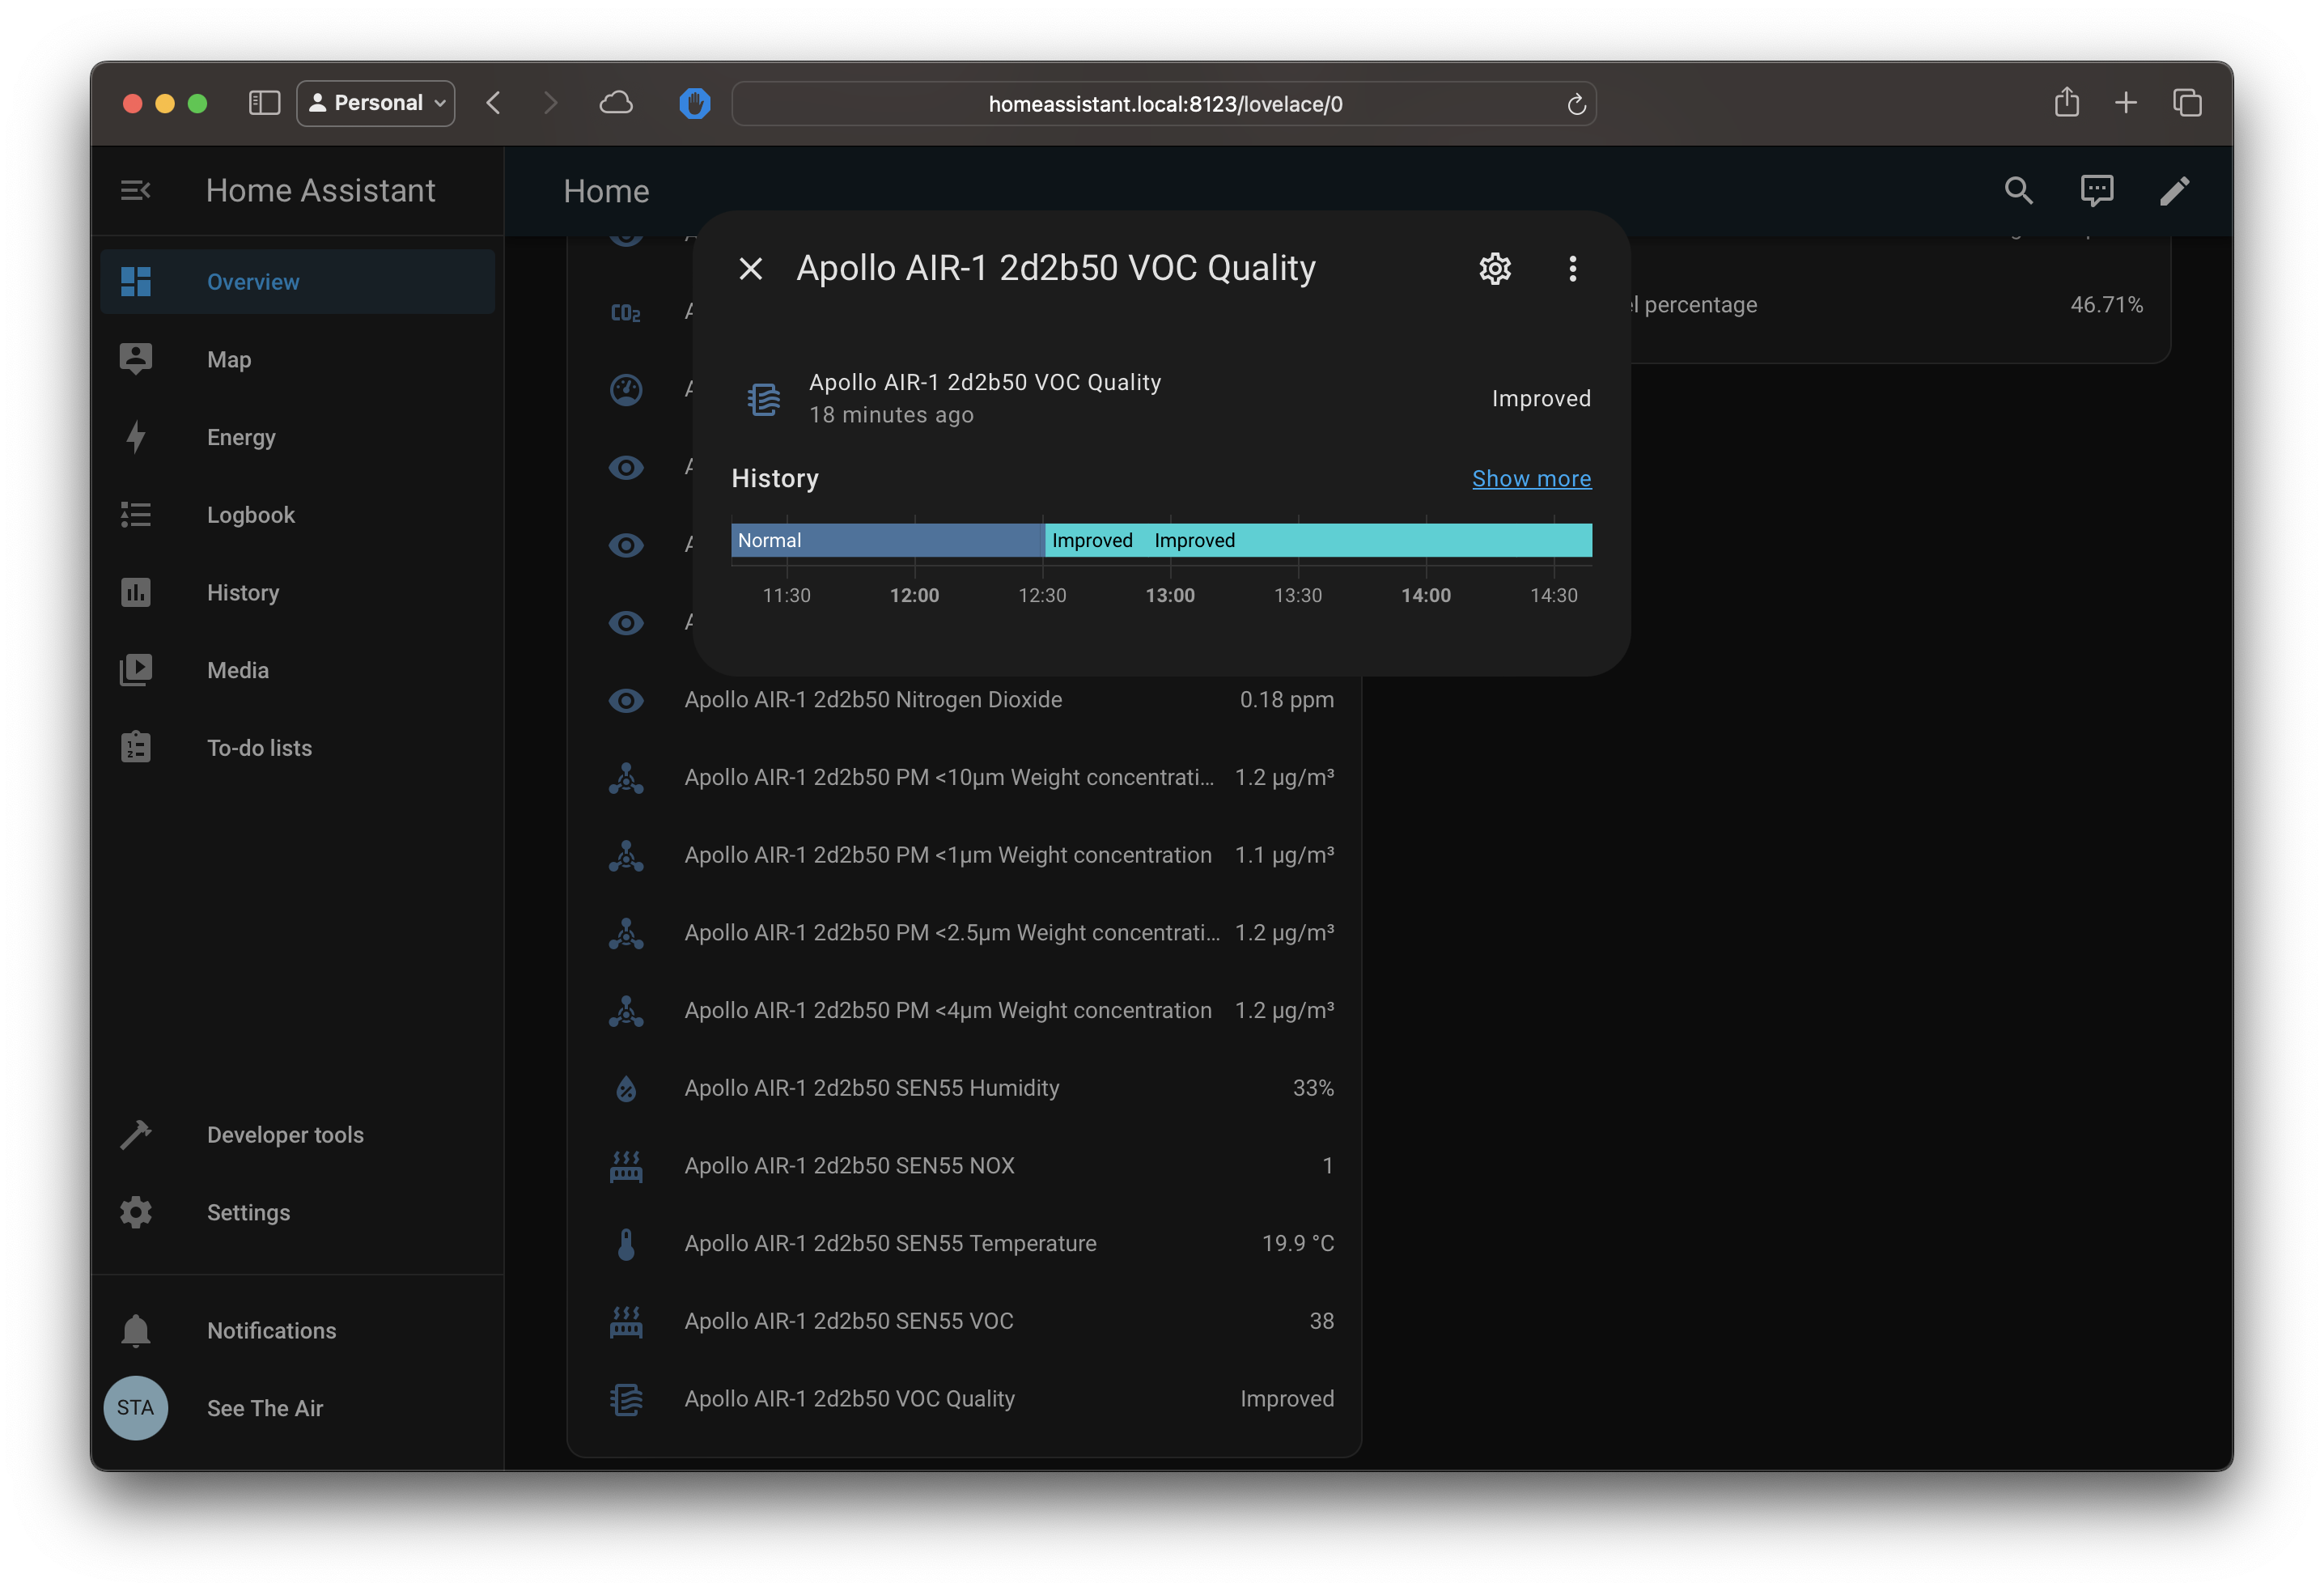Open the three-dot overflow menu in dialog
The width and height of the screenshot is (2324, 1591).
tap(1572, 268)
